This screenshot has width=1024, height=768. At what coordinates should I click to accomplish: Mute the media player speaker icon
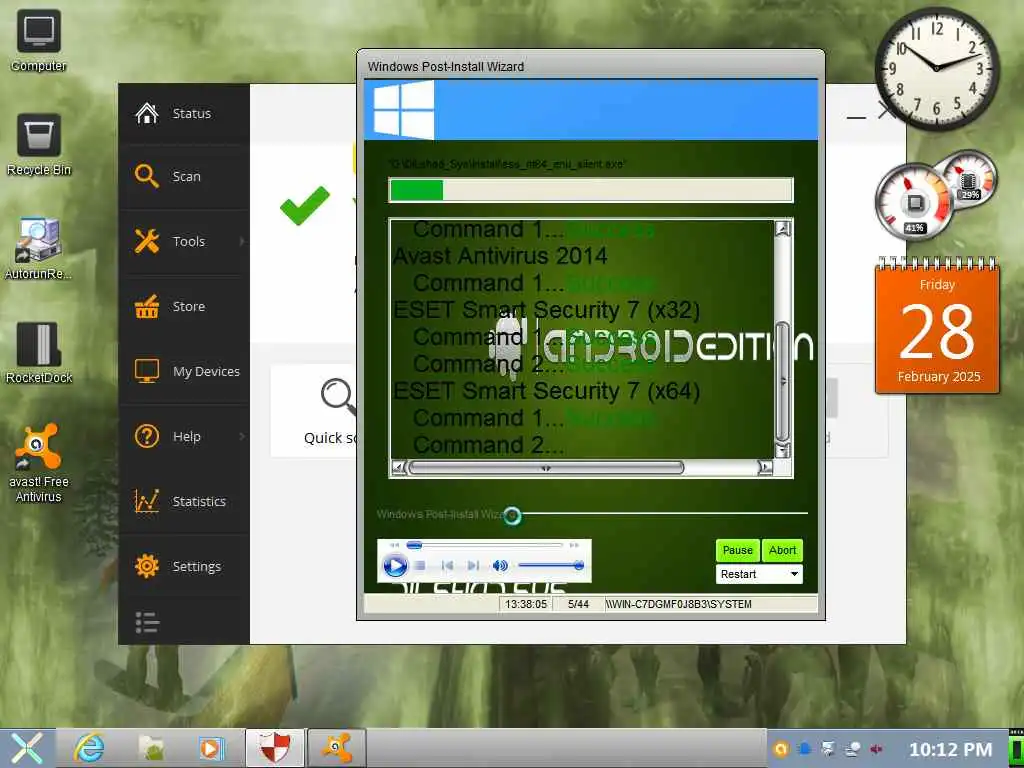[x=500, y=566]
